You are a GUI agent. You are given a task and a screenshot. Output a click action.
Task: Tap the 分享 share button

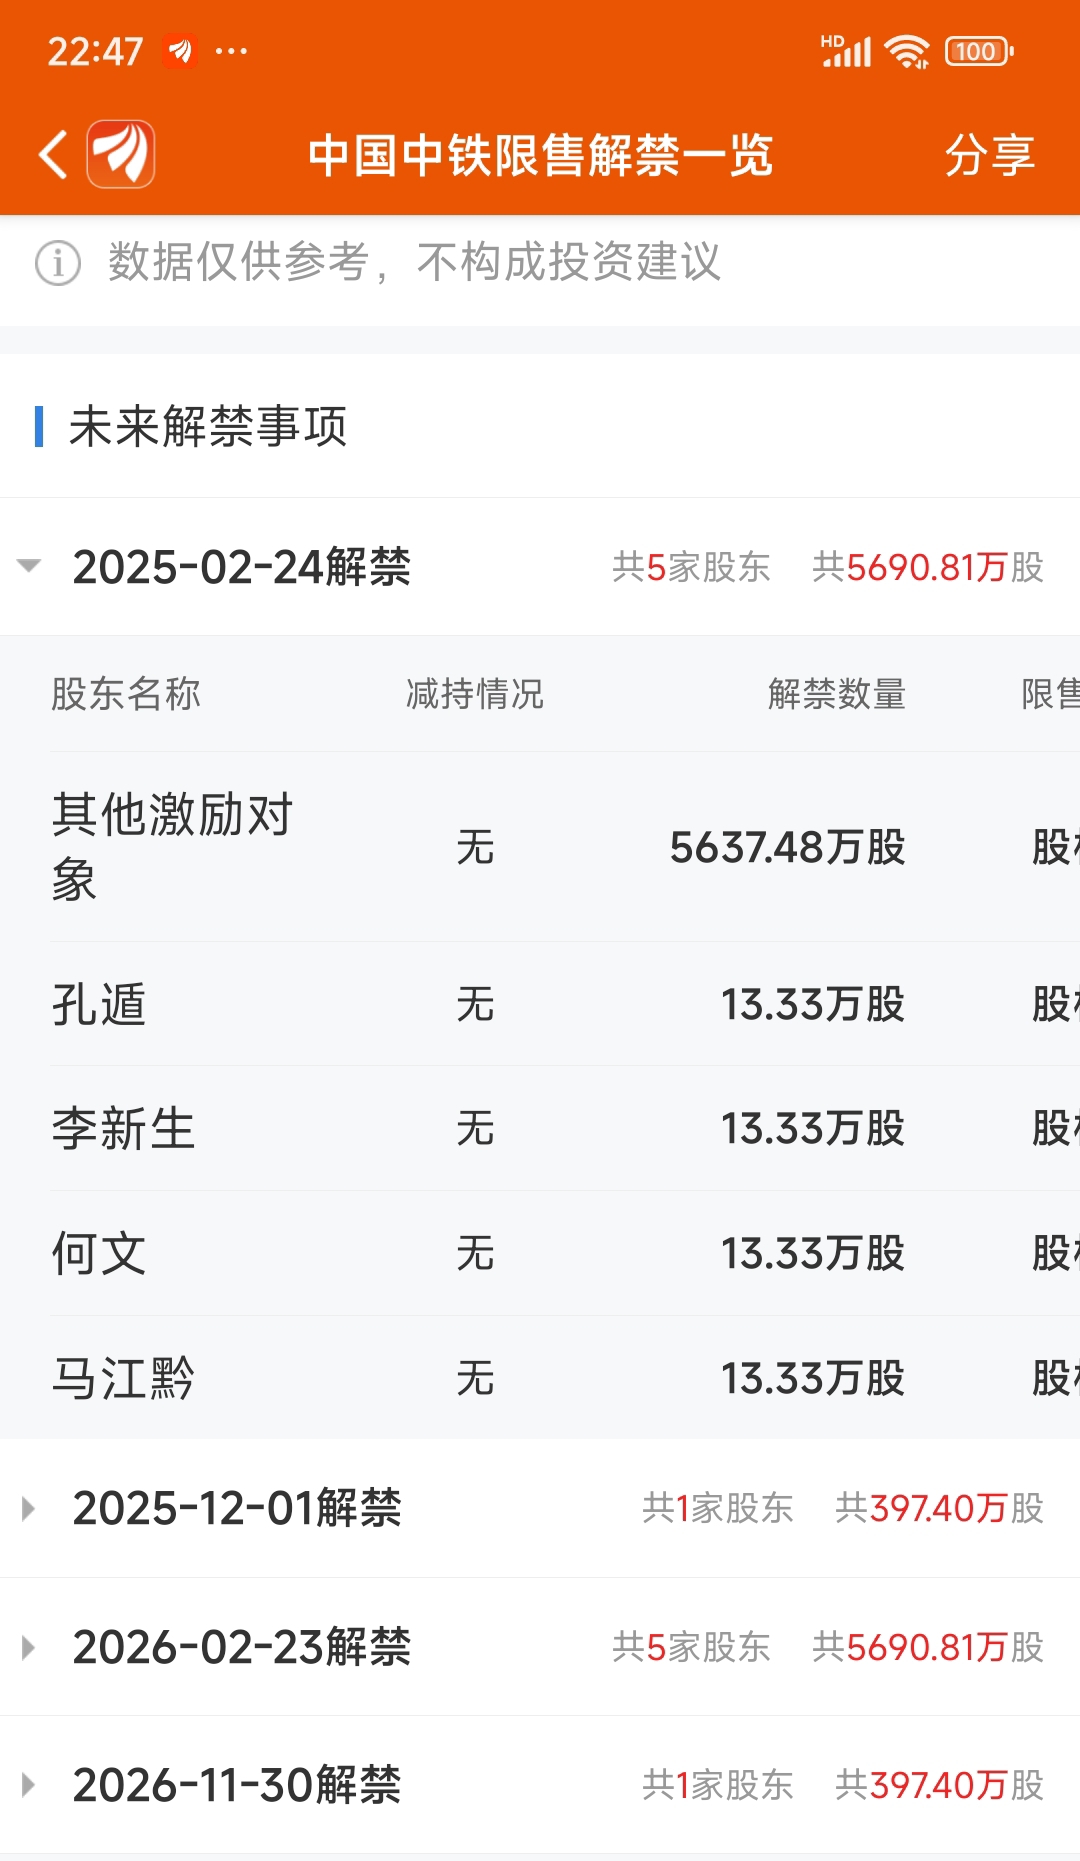(x=989, y=155)
